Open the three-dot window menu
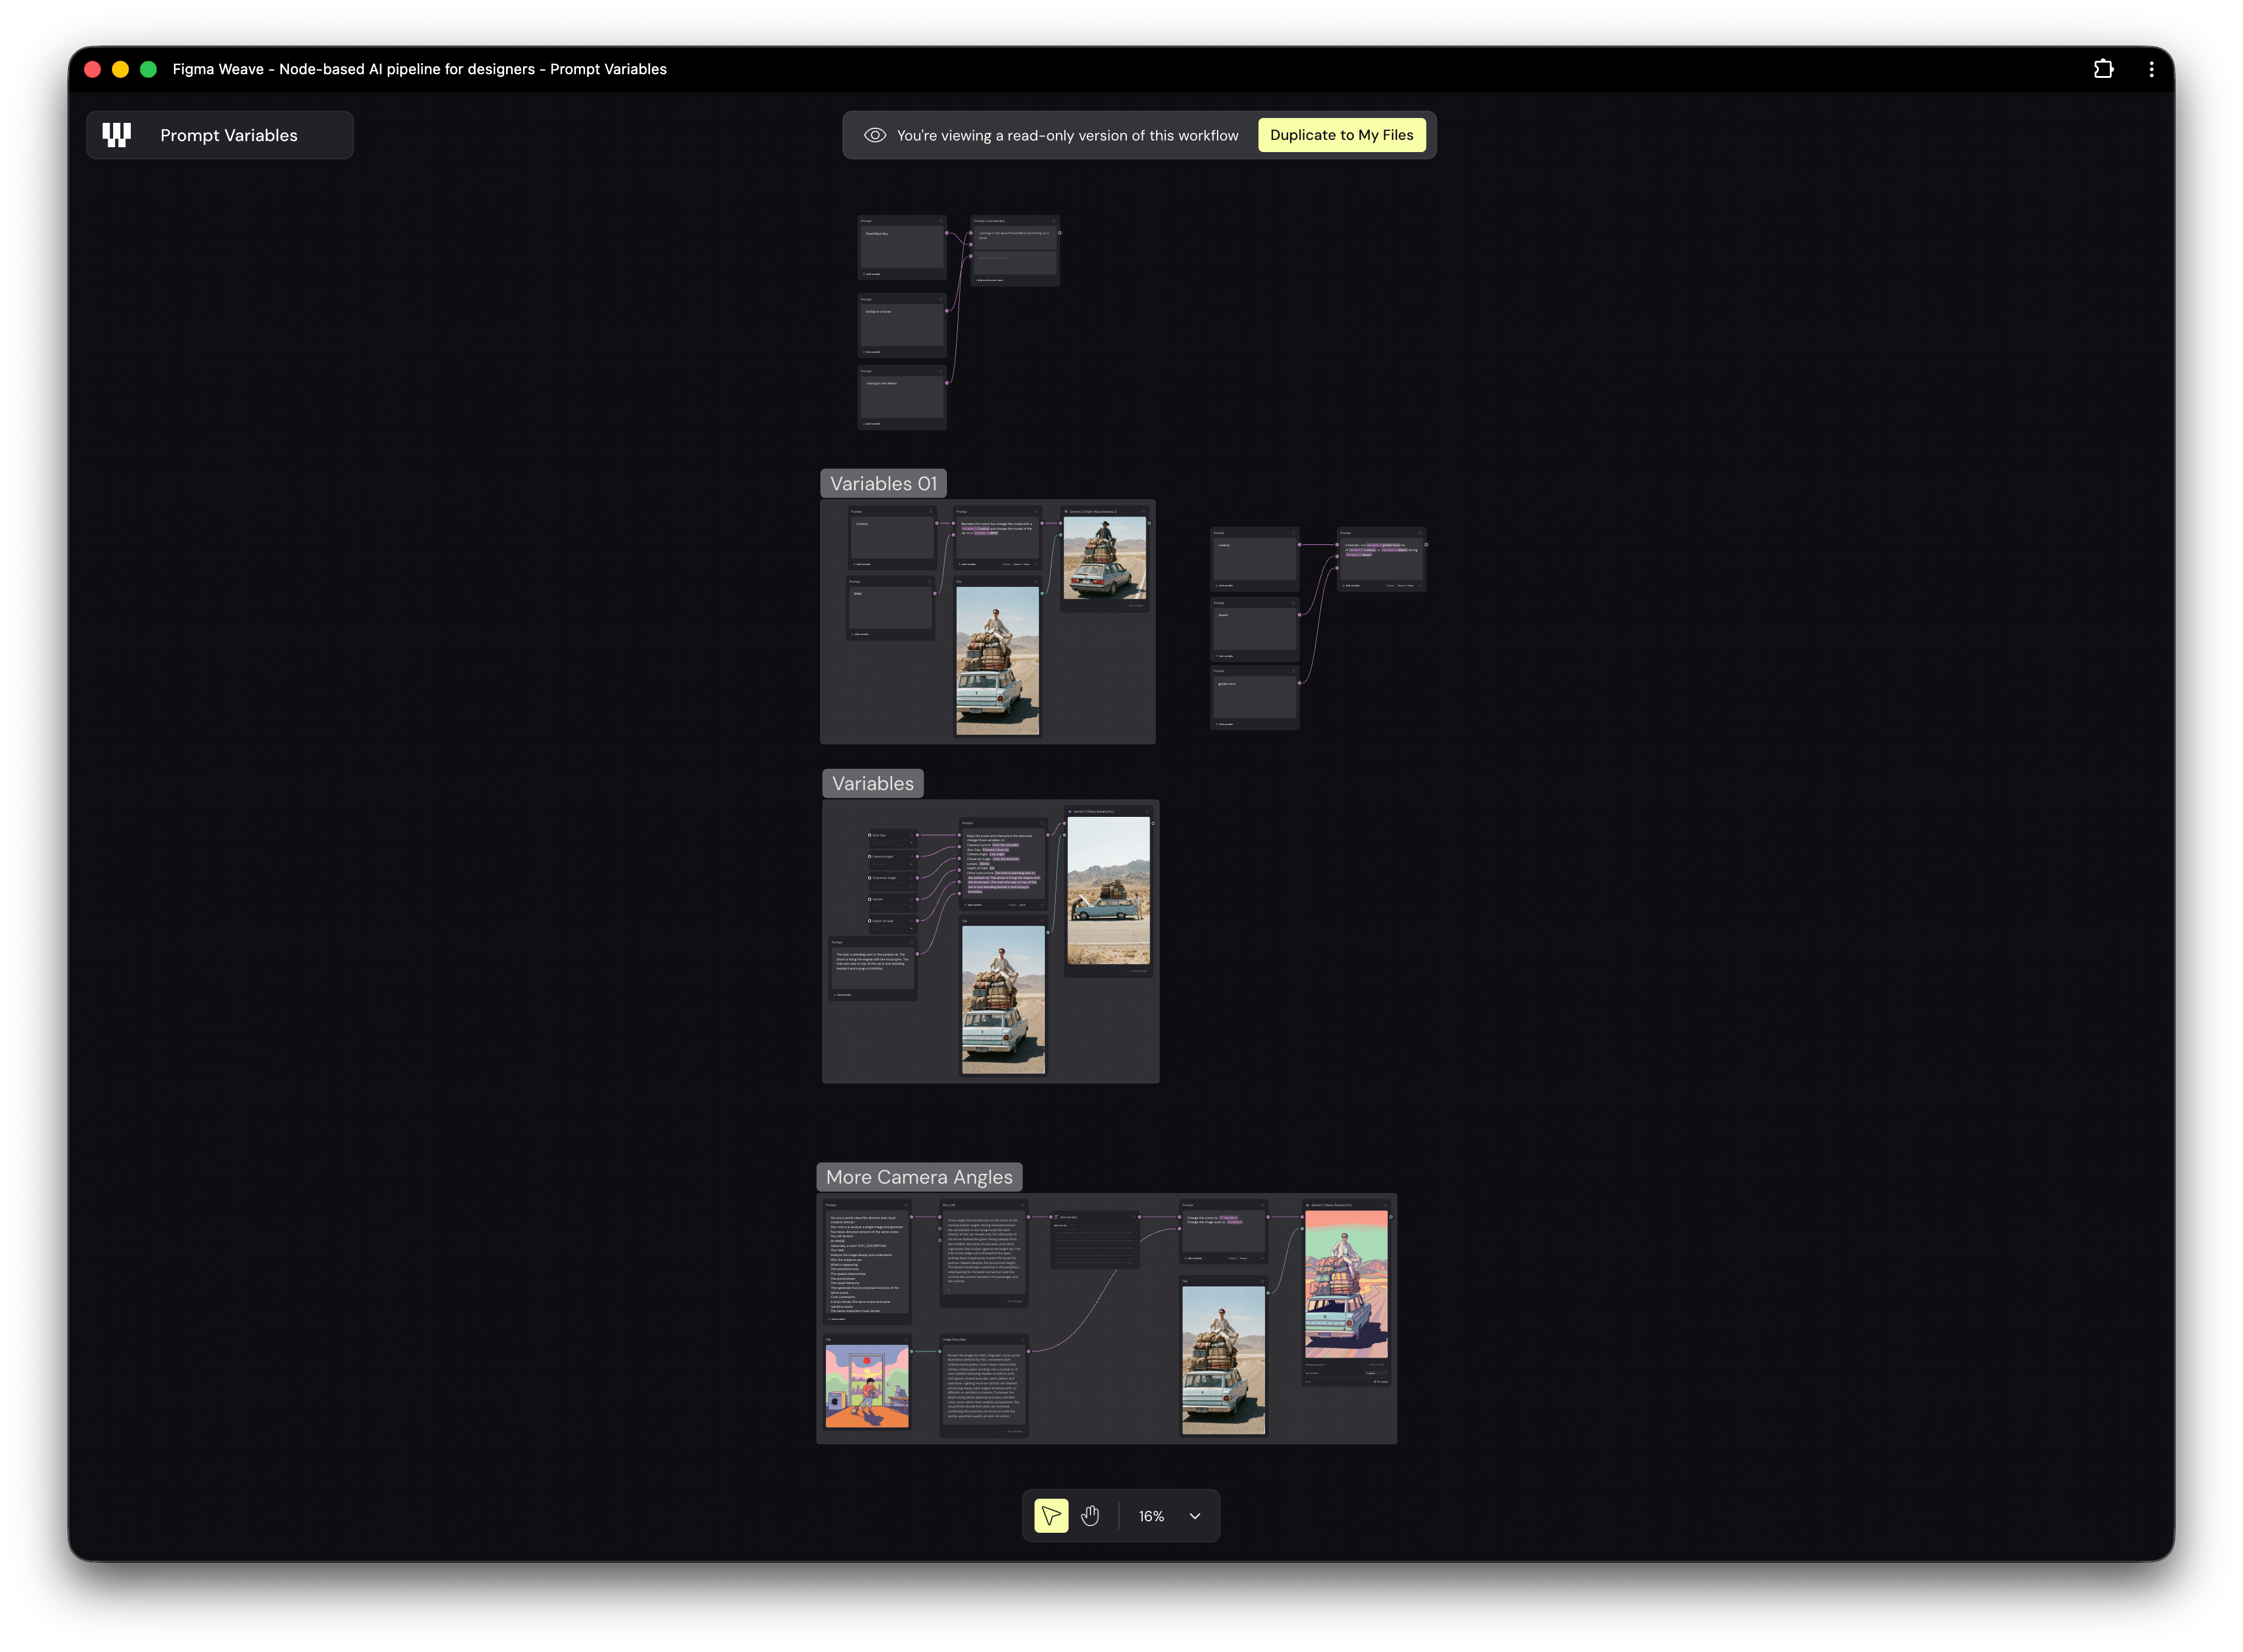2243x1652 pixels. click(2151, 69)
